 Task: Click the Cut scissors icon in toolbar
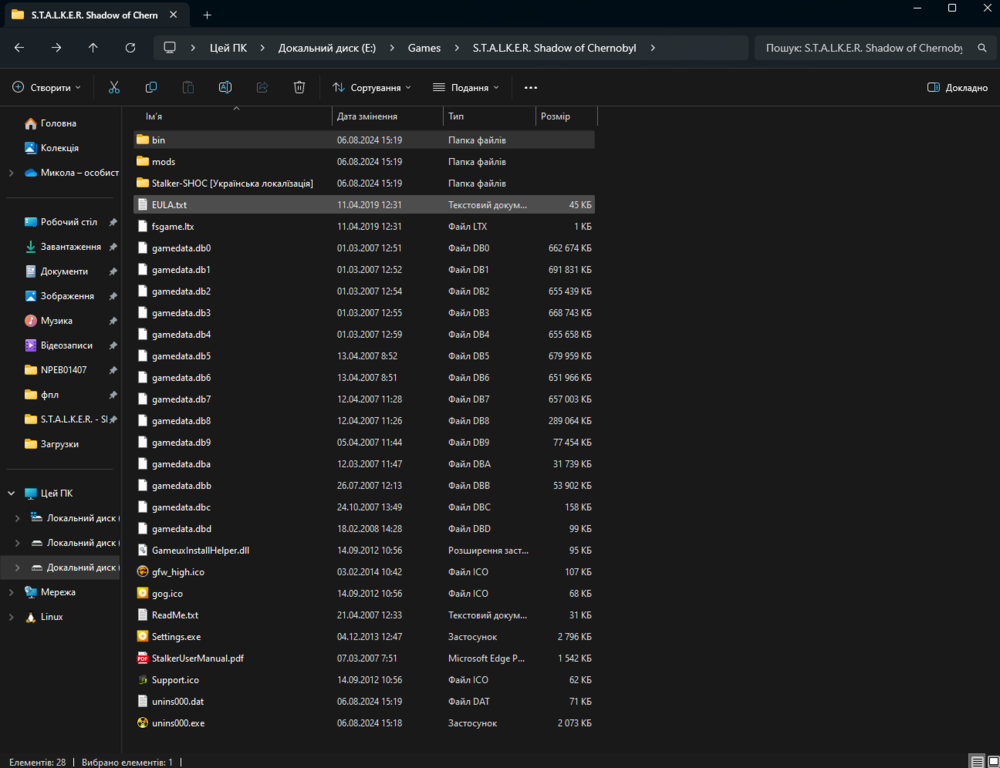click(114, 88)
